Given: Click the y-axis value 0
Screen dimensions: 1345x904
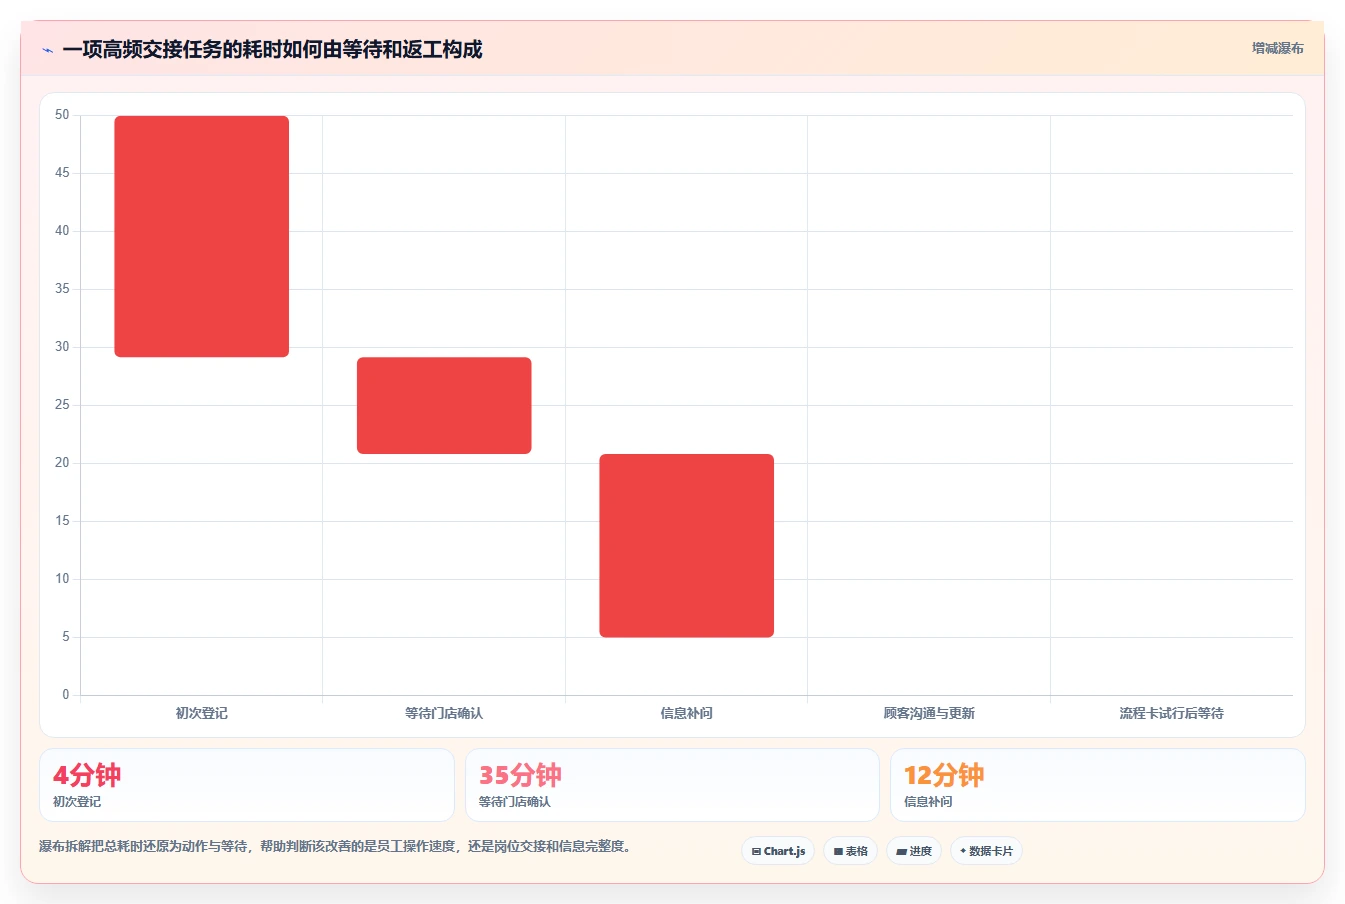Looking at the screenshot, I should (x=66, y=695).
